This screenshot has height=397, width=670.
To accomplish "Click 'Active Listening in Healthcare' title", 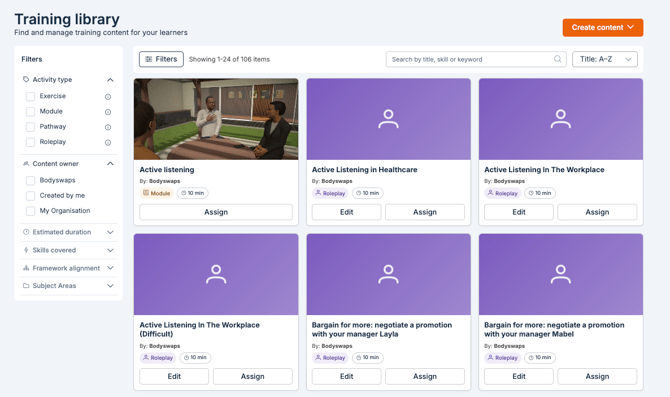I will click(x=364, y=170).
